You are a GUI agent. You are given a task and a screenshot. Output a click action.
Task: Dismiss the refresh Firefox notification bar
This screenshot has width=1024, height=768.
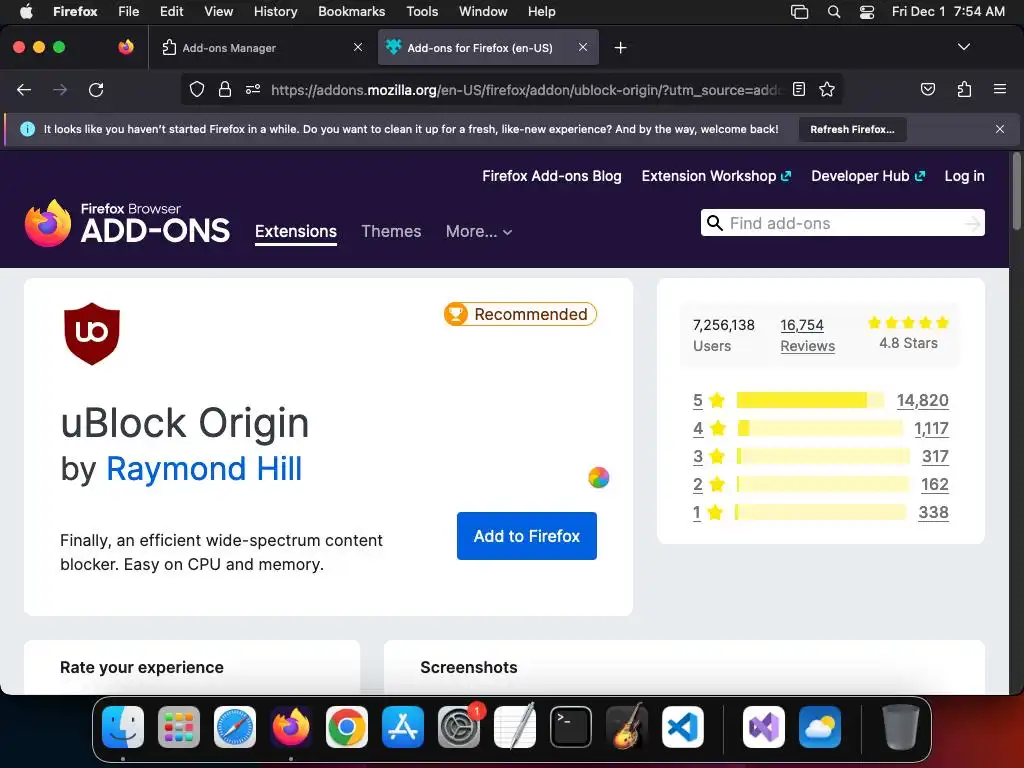(x=999, y=129)
